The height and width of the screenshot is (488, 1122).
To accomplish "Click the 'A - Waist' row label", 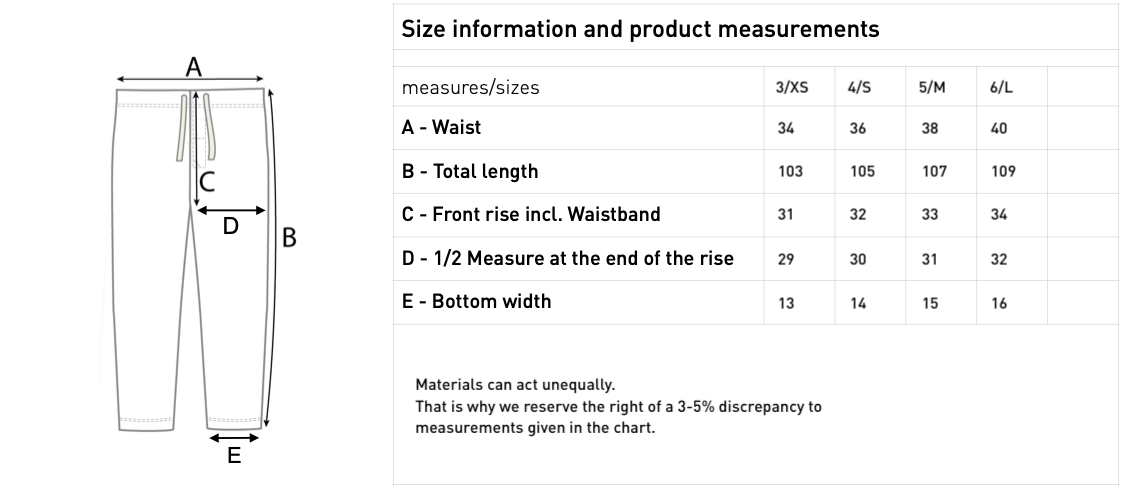I will [442, 127].
